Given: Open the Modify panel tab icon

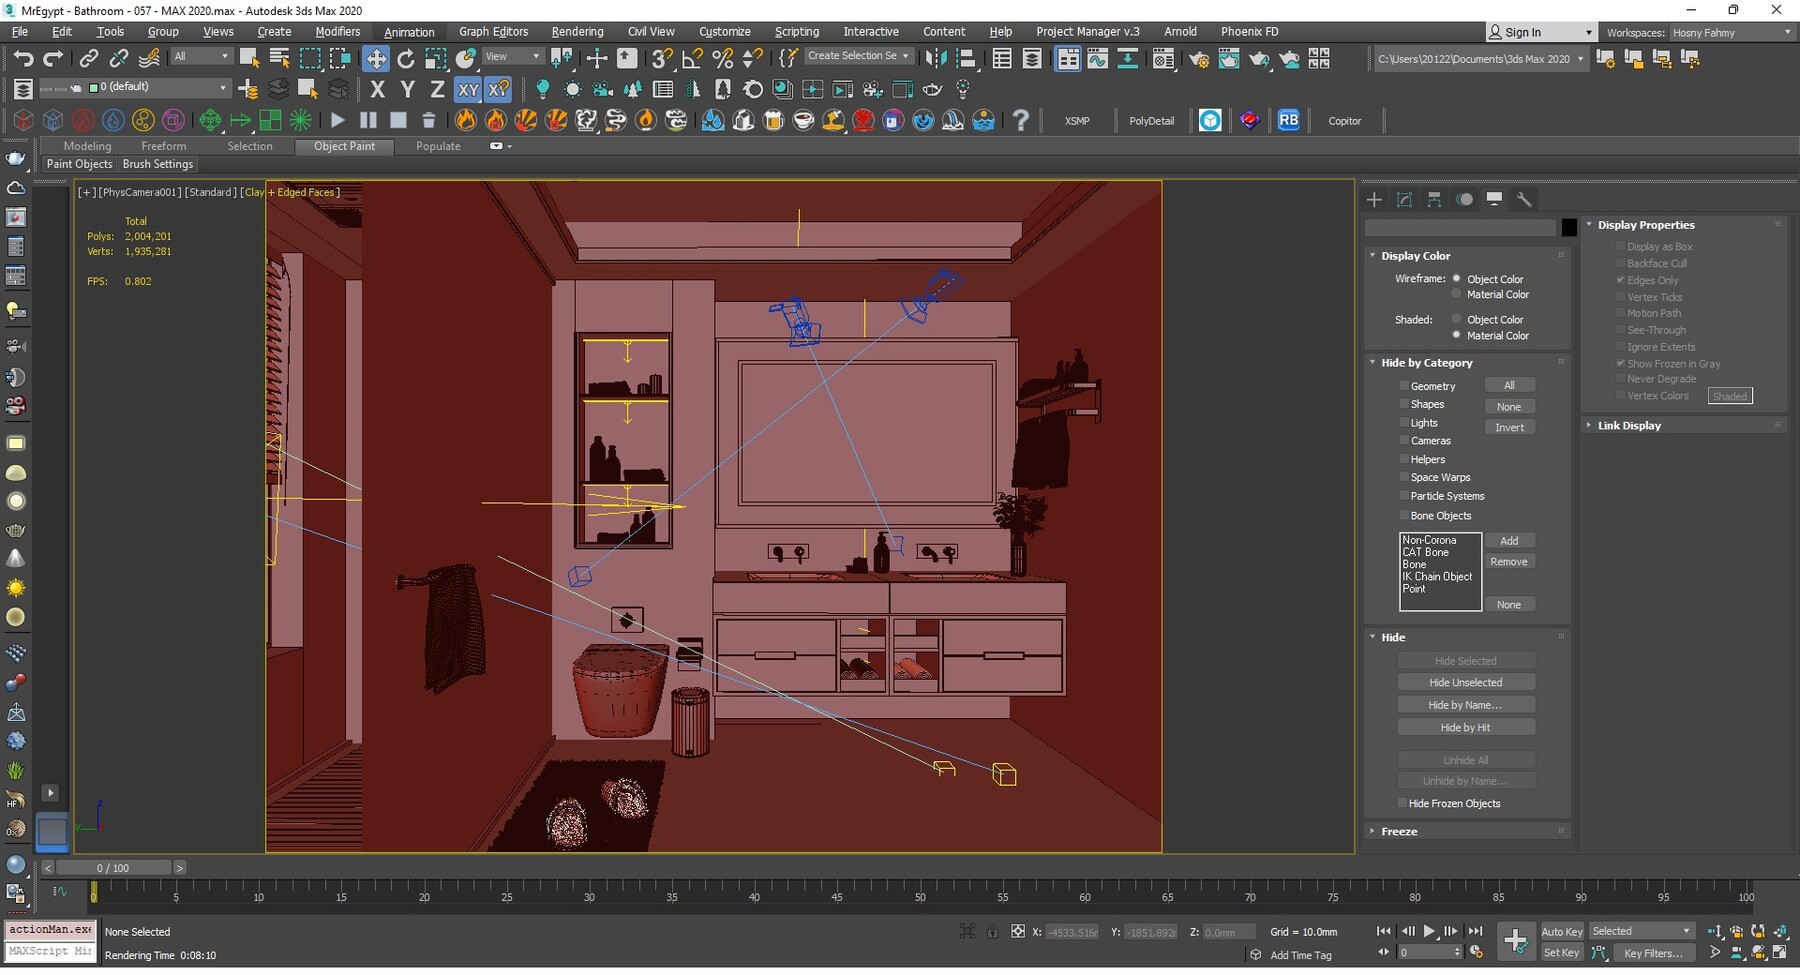Looking at the screenshot, I should (1404, 200).
